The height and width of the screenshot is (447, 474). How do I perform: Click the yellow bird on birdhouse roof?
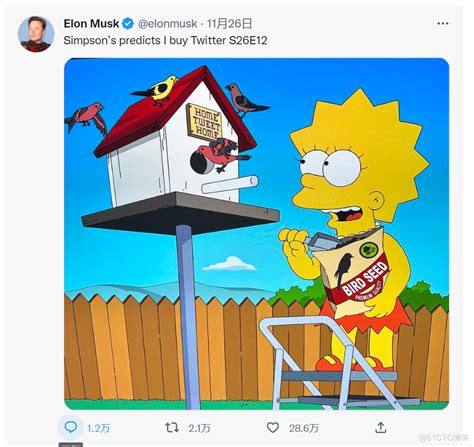pyautogui.click(x=156, y=89)
